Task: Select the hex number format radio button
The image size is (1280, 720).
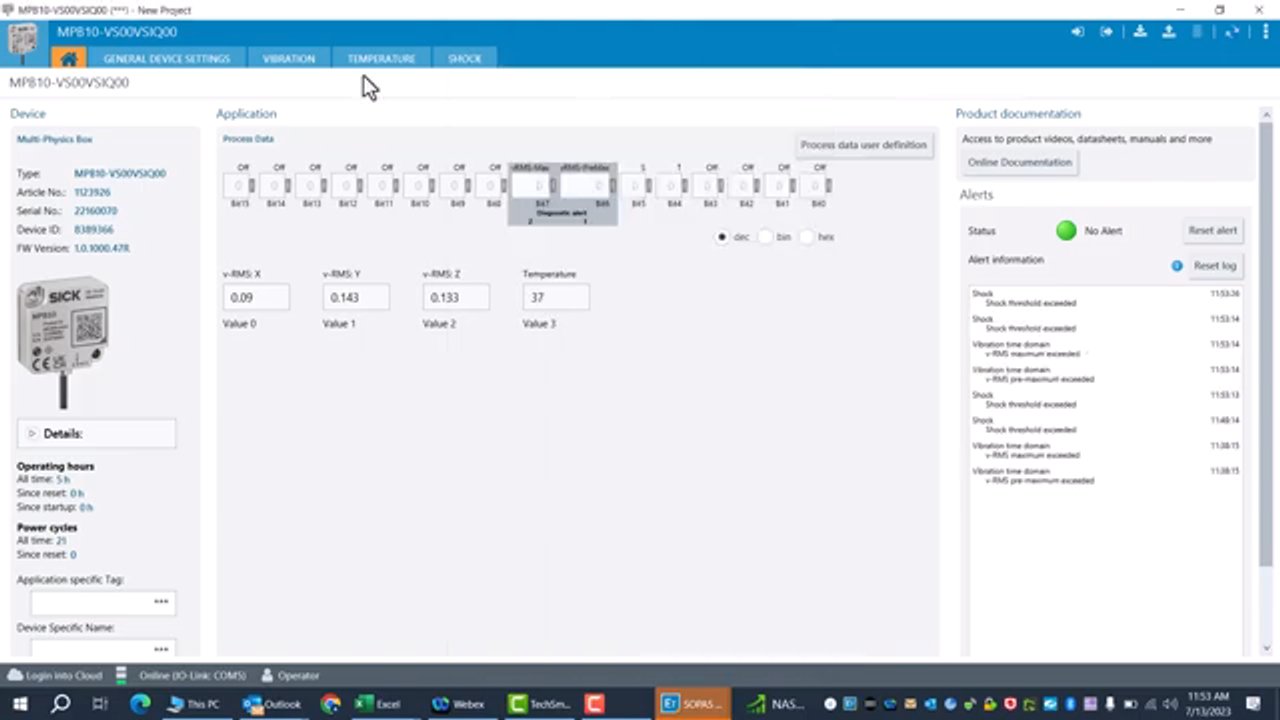Action: pos(806,237)
